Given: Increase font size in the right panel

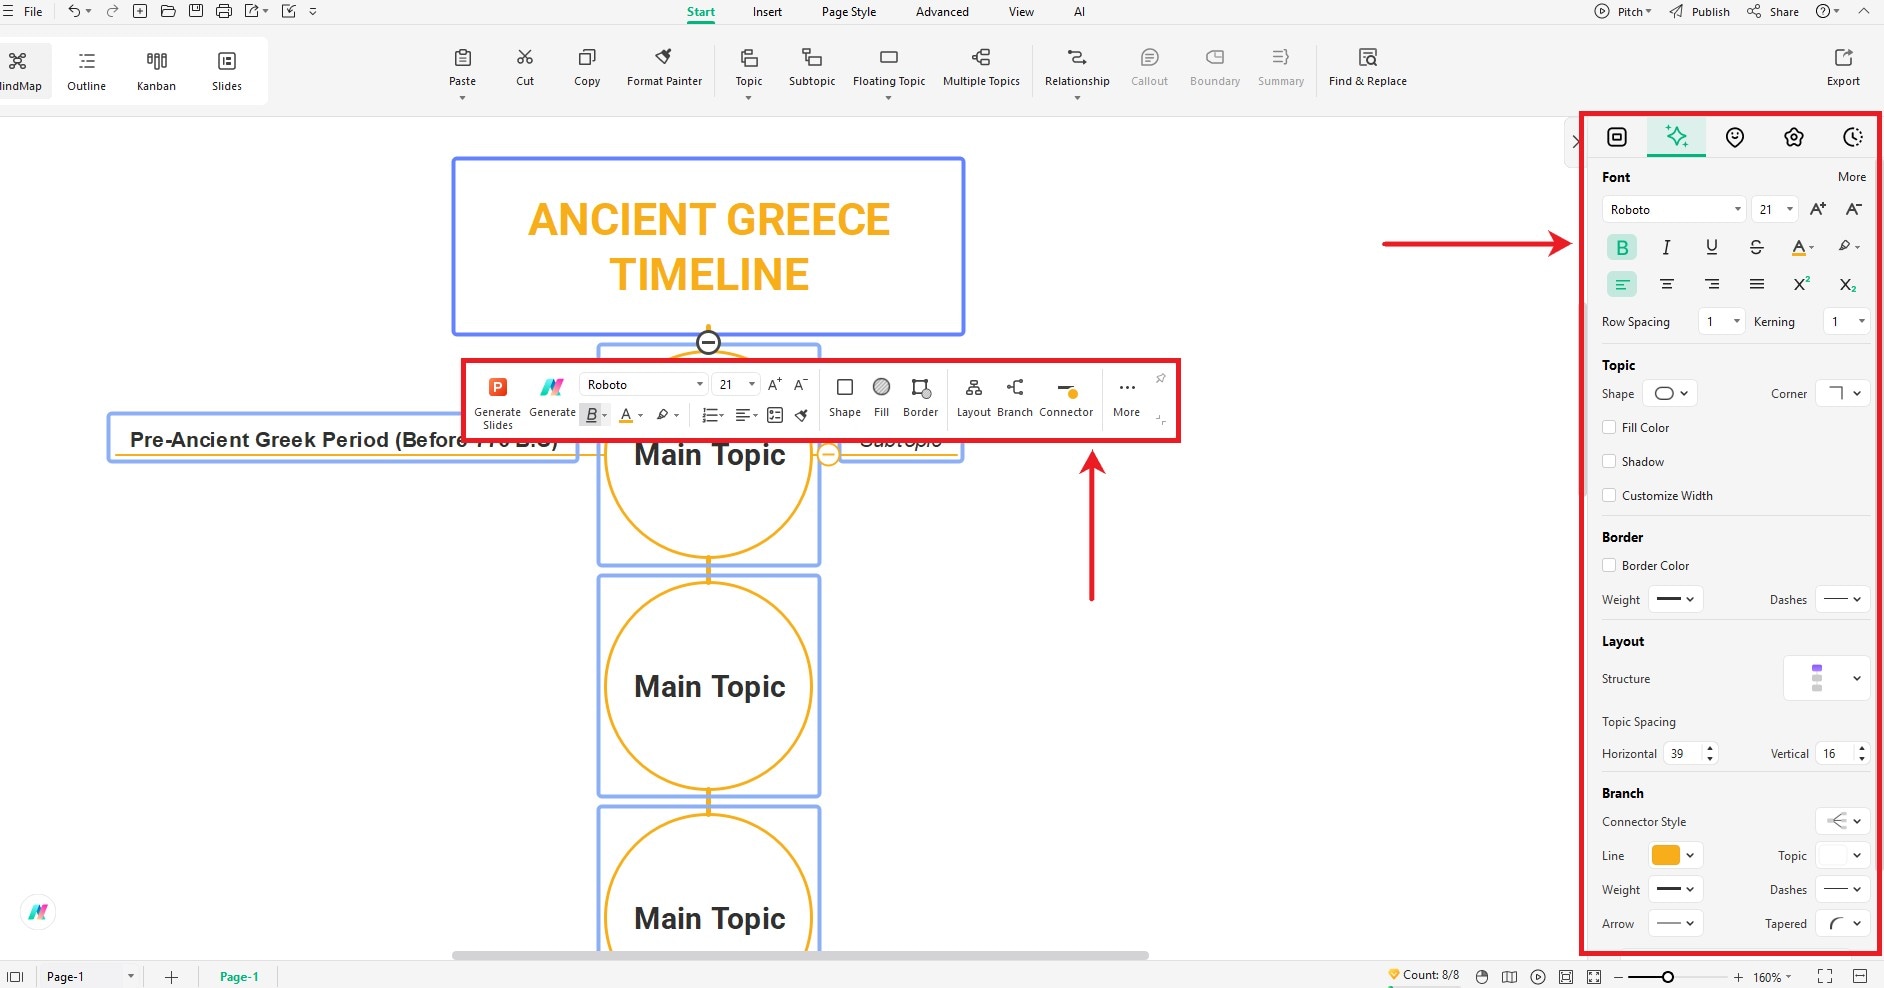Looking at the screenshot, I should pyautogui.click(x=1818, y=209).
